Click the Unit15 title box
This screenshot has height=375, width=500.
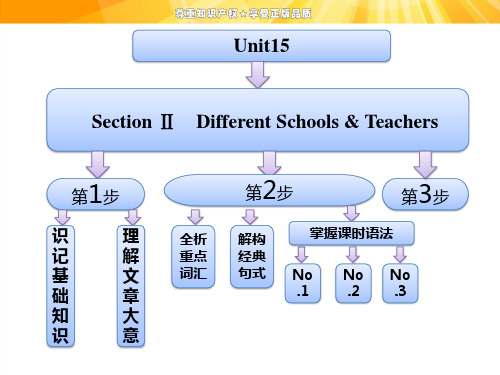pyautogui.click(x=261, y=46)
